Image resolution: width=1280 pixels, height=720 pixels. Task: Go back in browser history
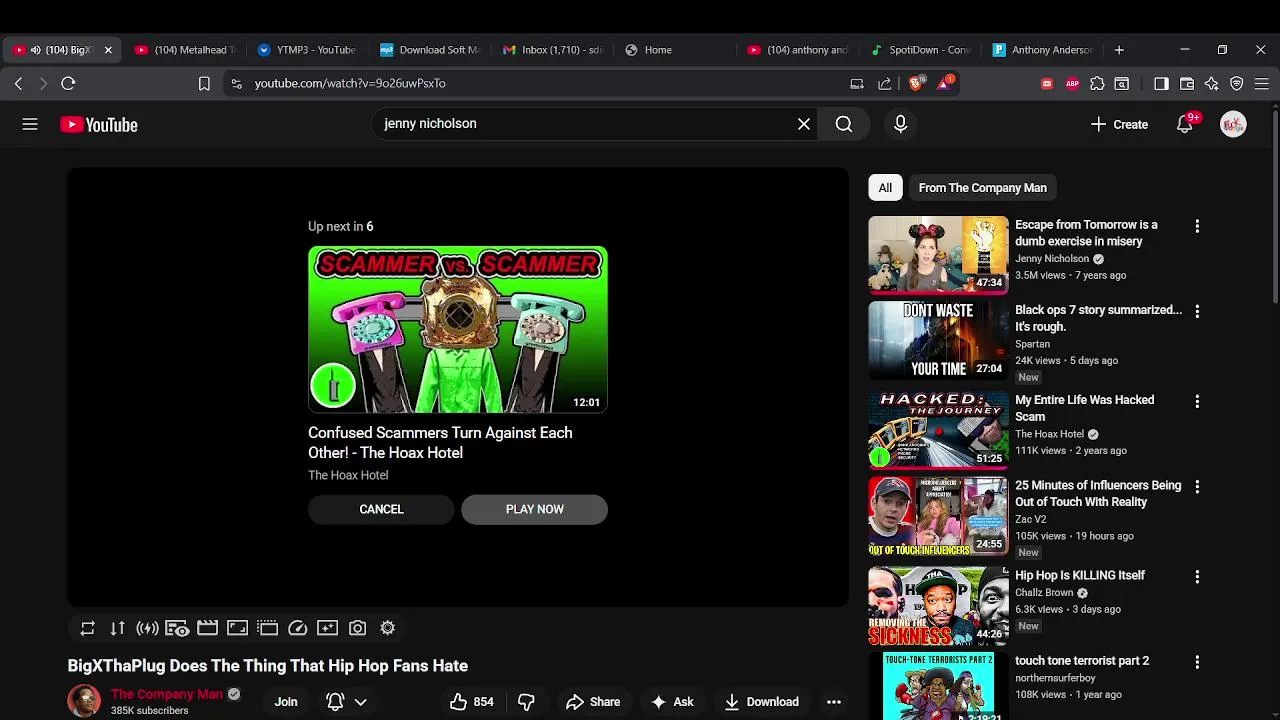(18, 84)
